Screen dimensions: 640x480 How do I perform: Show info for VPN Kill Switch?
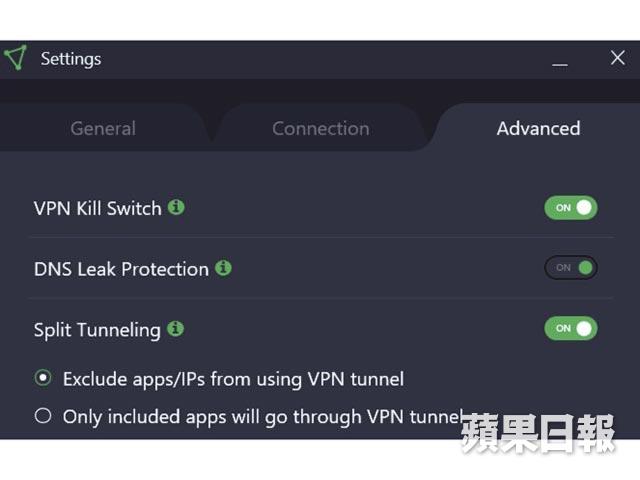[x=176, y=207]
